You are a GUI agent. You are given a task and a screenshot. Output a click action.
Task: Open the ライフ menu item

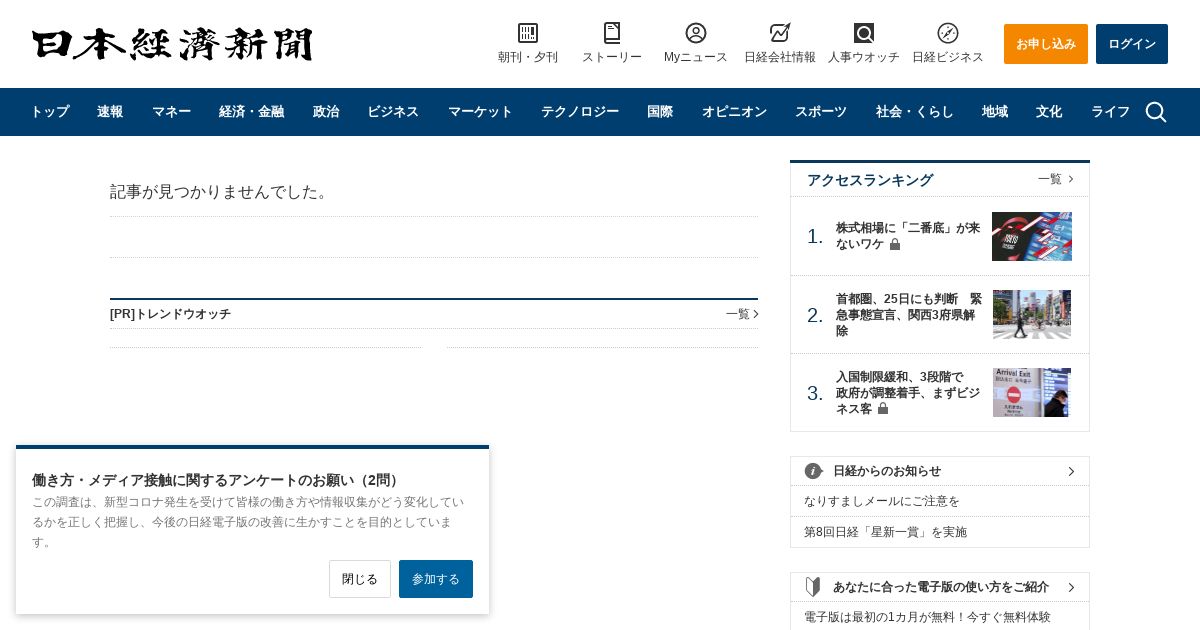[1110, 112]
